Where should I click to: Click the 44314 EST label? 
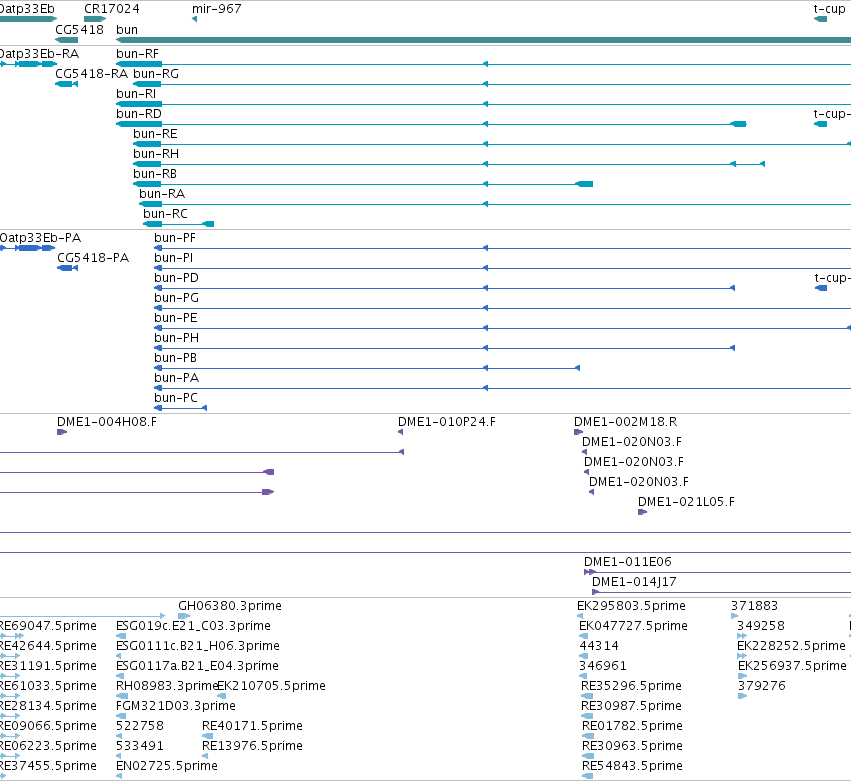tap(599, 646)
